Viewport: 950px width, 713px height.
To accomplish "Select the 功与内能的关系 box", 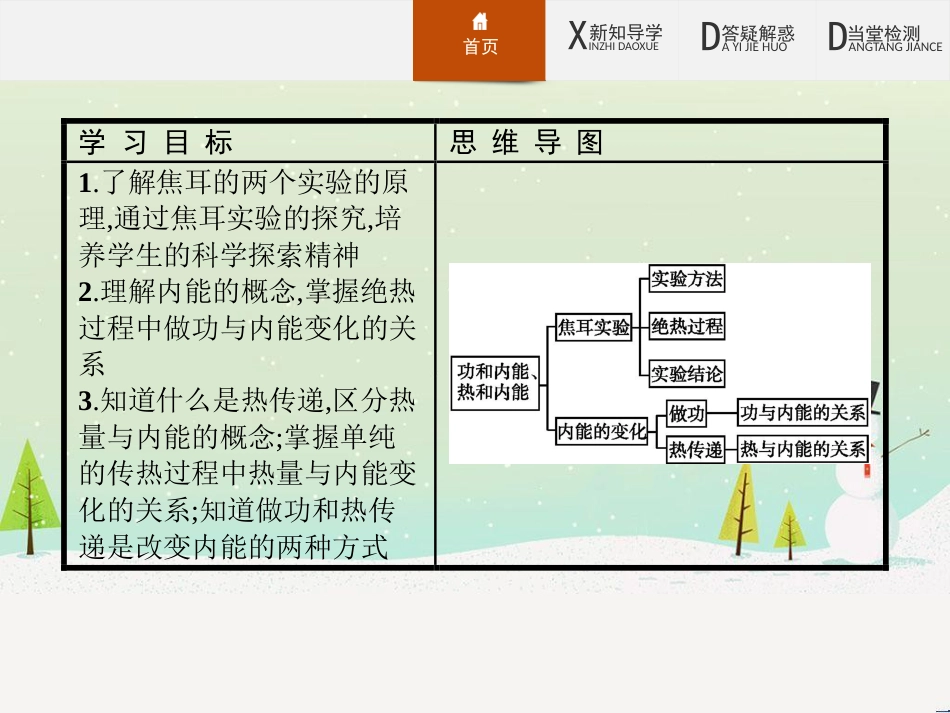I will (x=802, y=413).
